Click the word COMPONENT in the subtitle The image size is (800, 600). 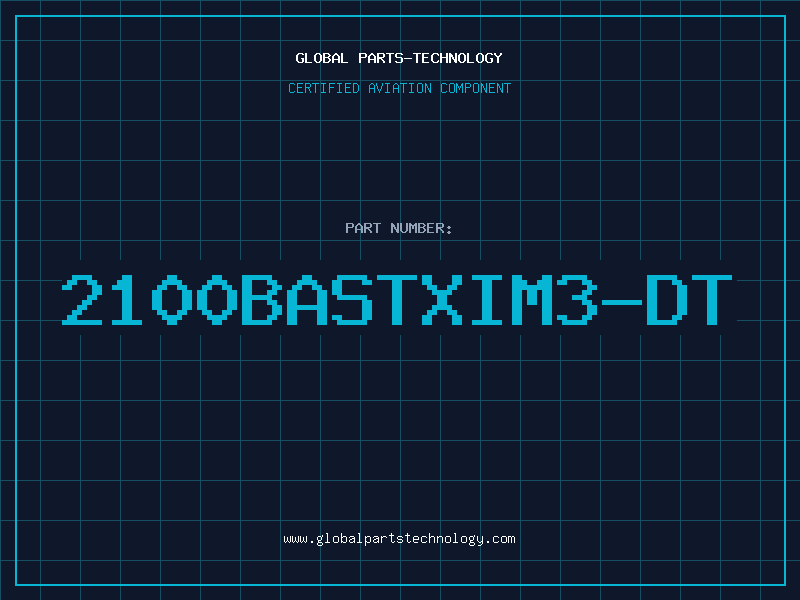tap(475, 88)
